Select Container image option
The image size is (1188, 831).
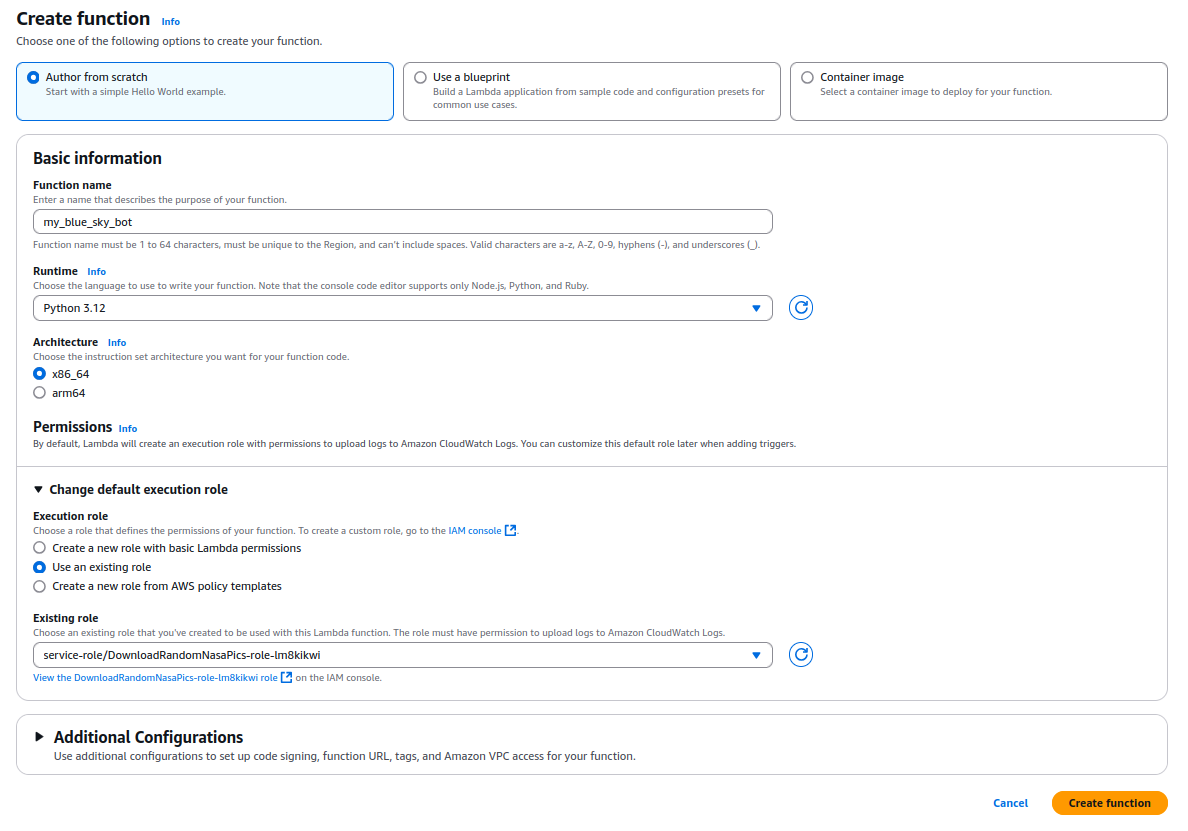point(807,77)
